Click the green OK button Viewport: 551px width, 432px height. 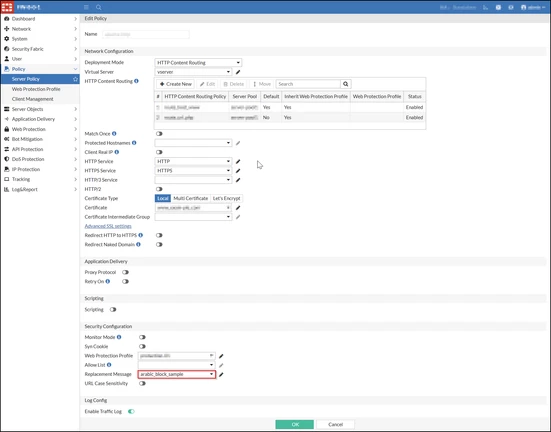point(294,424)
